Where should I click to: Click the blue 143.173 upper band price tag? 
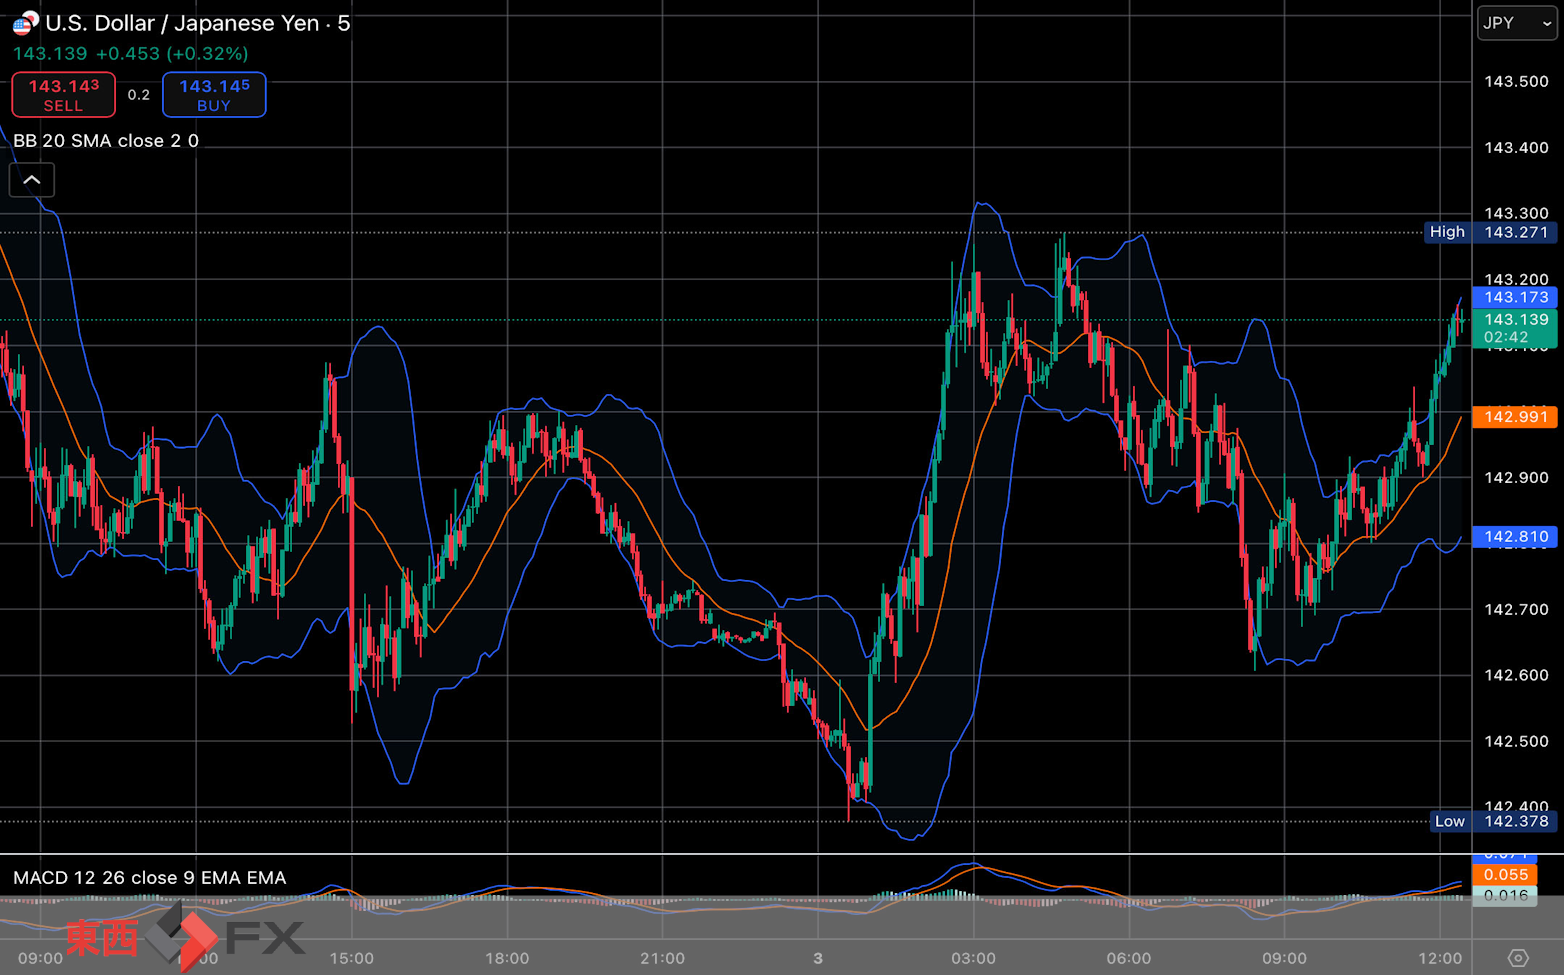[x=1515, y=297]
